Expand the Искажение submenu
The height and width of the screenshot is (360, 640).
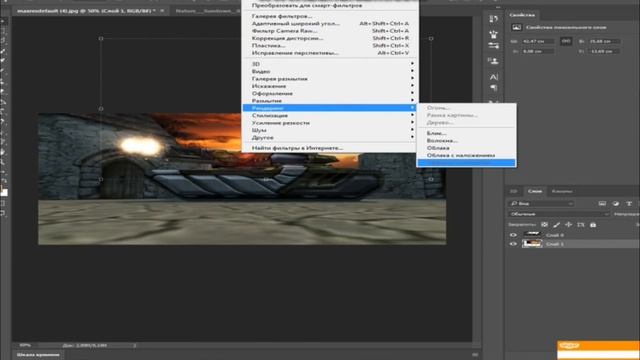330,86
